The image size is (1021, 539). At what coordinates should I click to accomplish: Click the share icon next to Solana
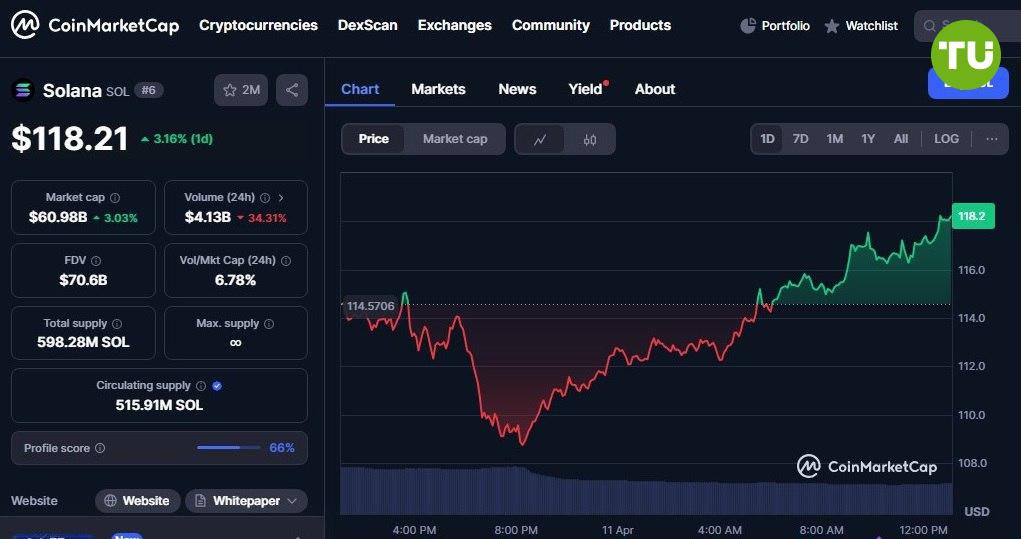tap(292, 90)
